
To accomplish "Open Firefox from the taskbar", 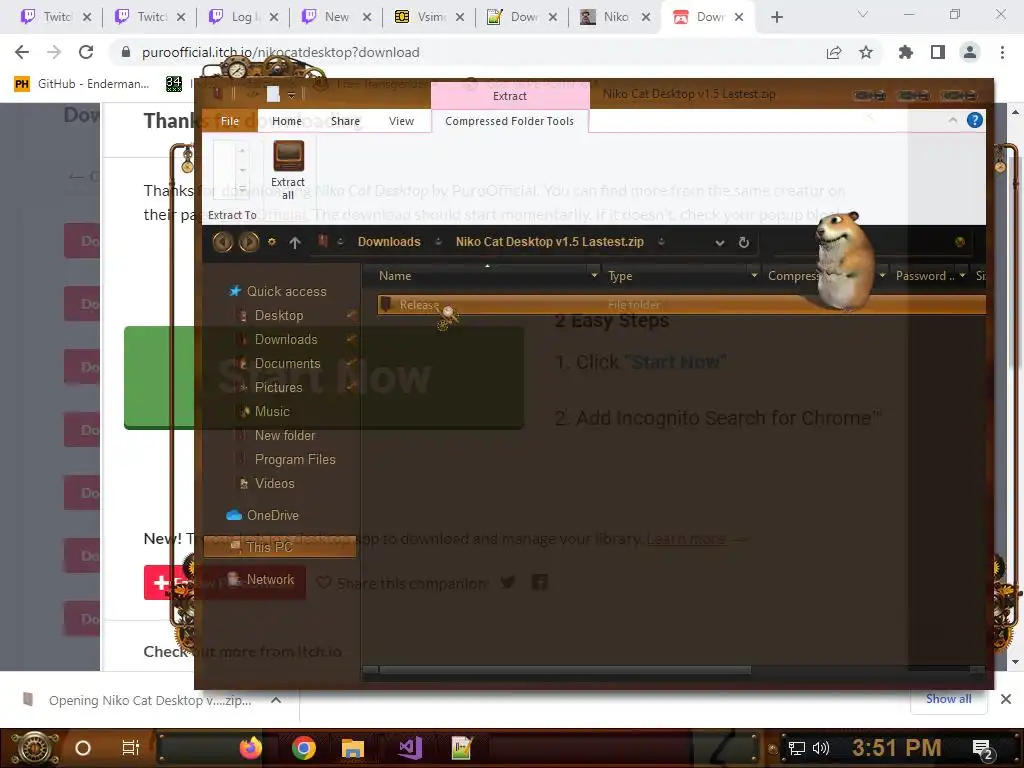I will 251,748.
